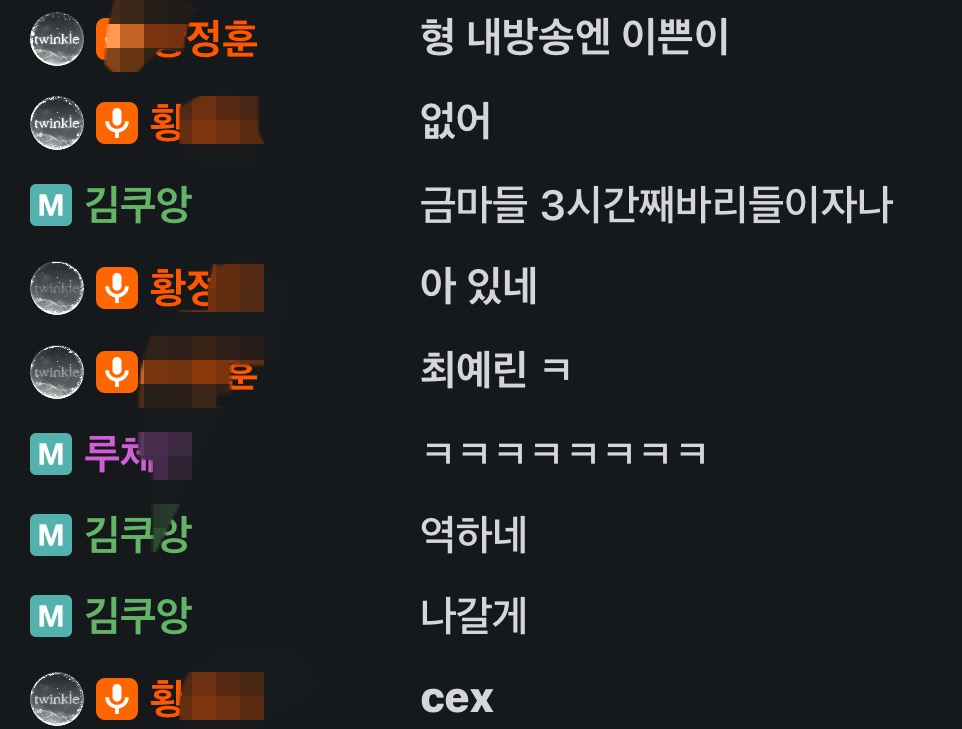Open the dimmed twinkle avatar on the '아 있네' row
Viewport: 962px width, 729px height.
click(57, 288)
